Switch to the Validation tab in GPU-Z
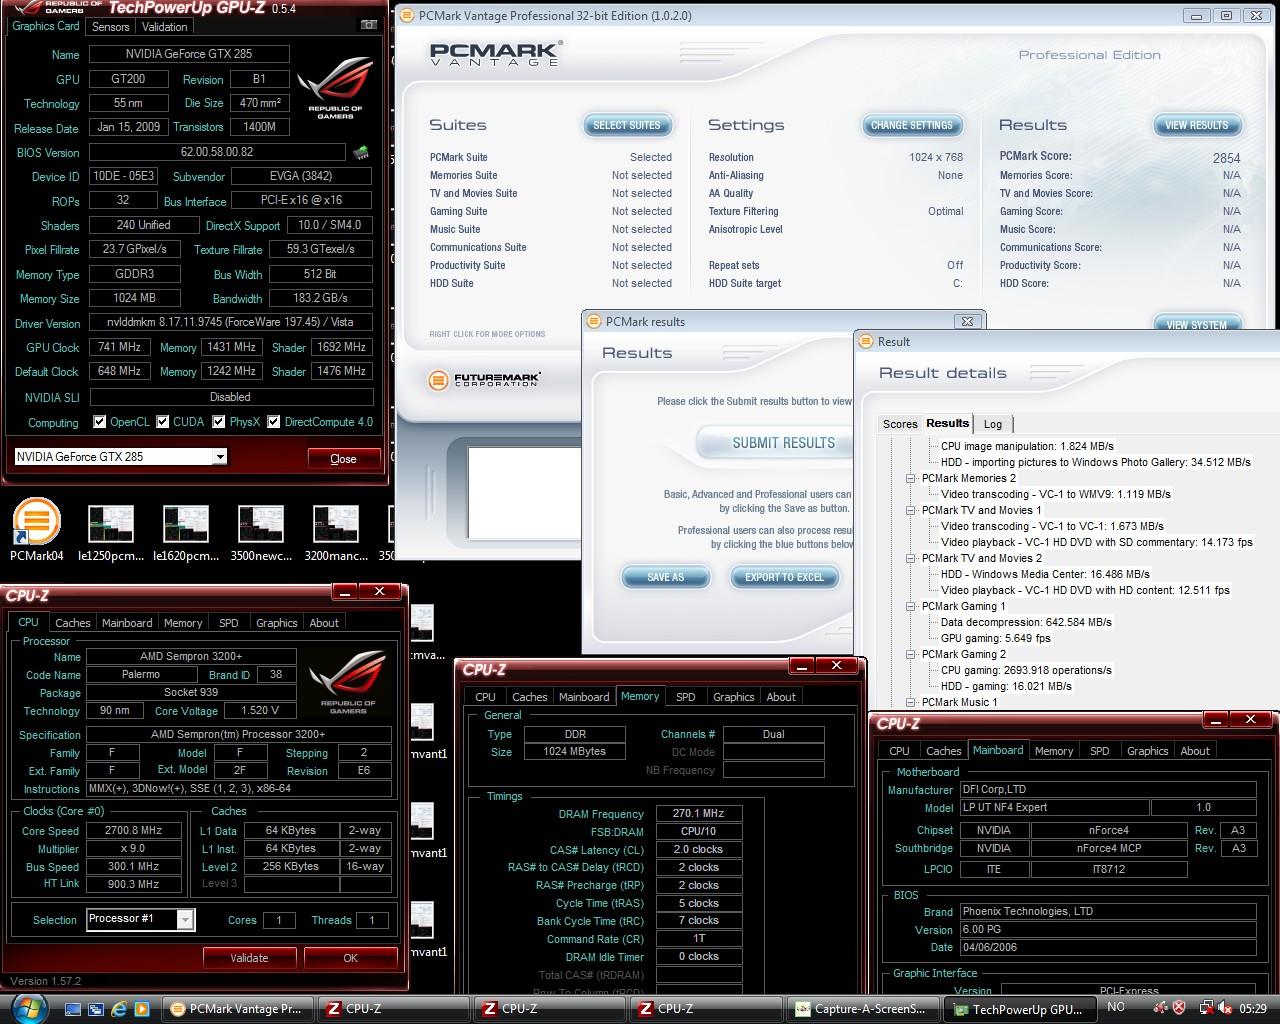1280x1024 pixels. point(164,27)
